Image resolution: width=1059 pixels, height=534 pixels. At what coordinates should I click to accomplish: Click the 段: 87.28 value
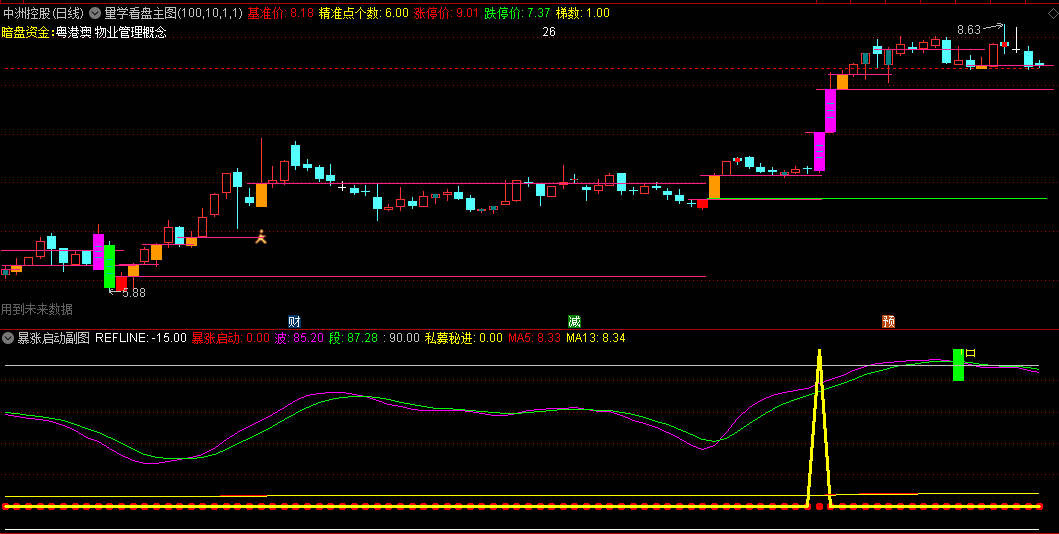[x=353, y=338]
